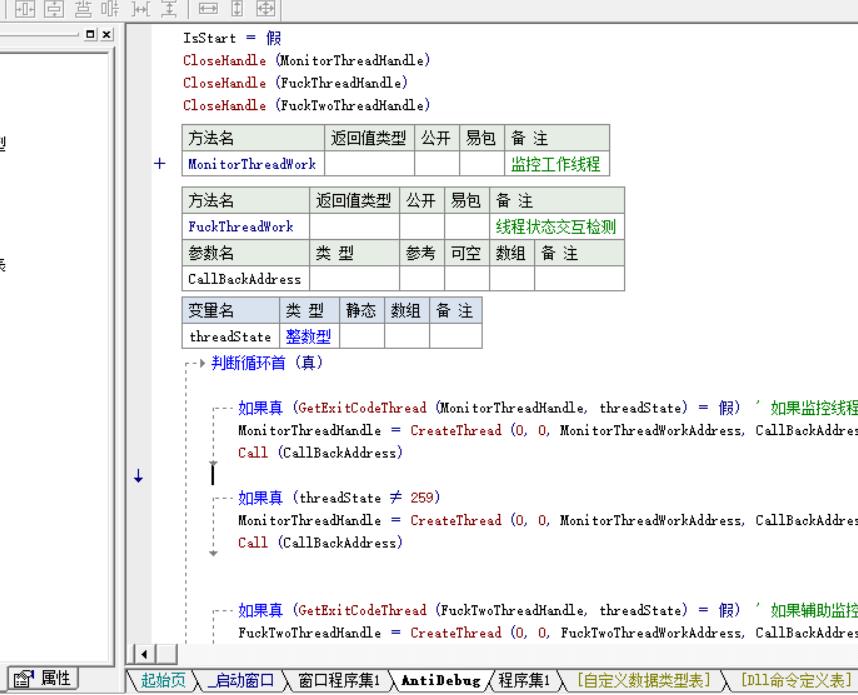Click the FuckThreadWork method name cell
Image resolution: width=858 pixels, height=695 pixels.
click(x=246, y=226)
